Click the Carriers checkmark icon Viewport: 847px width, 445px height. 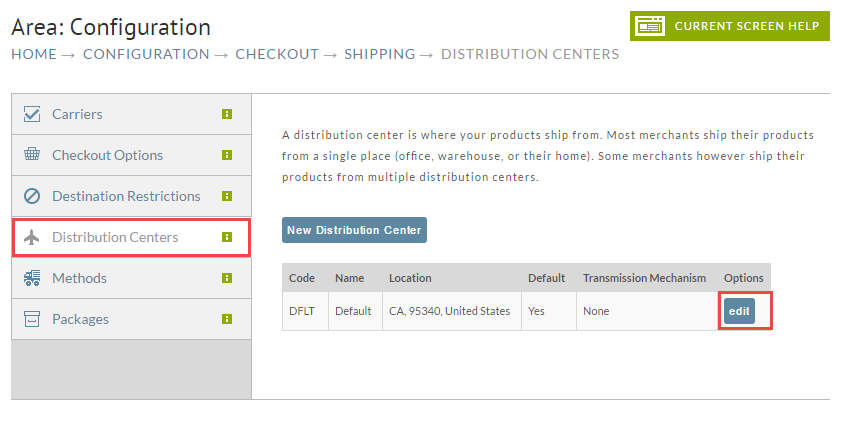[32, 114]
